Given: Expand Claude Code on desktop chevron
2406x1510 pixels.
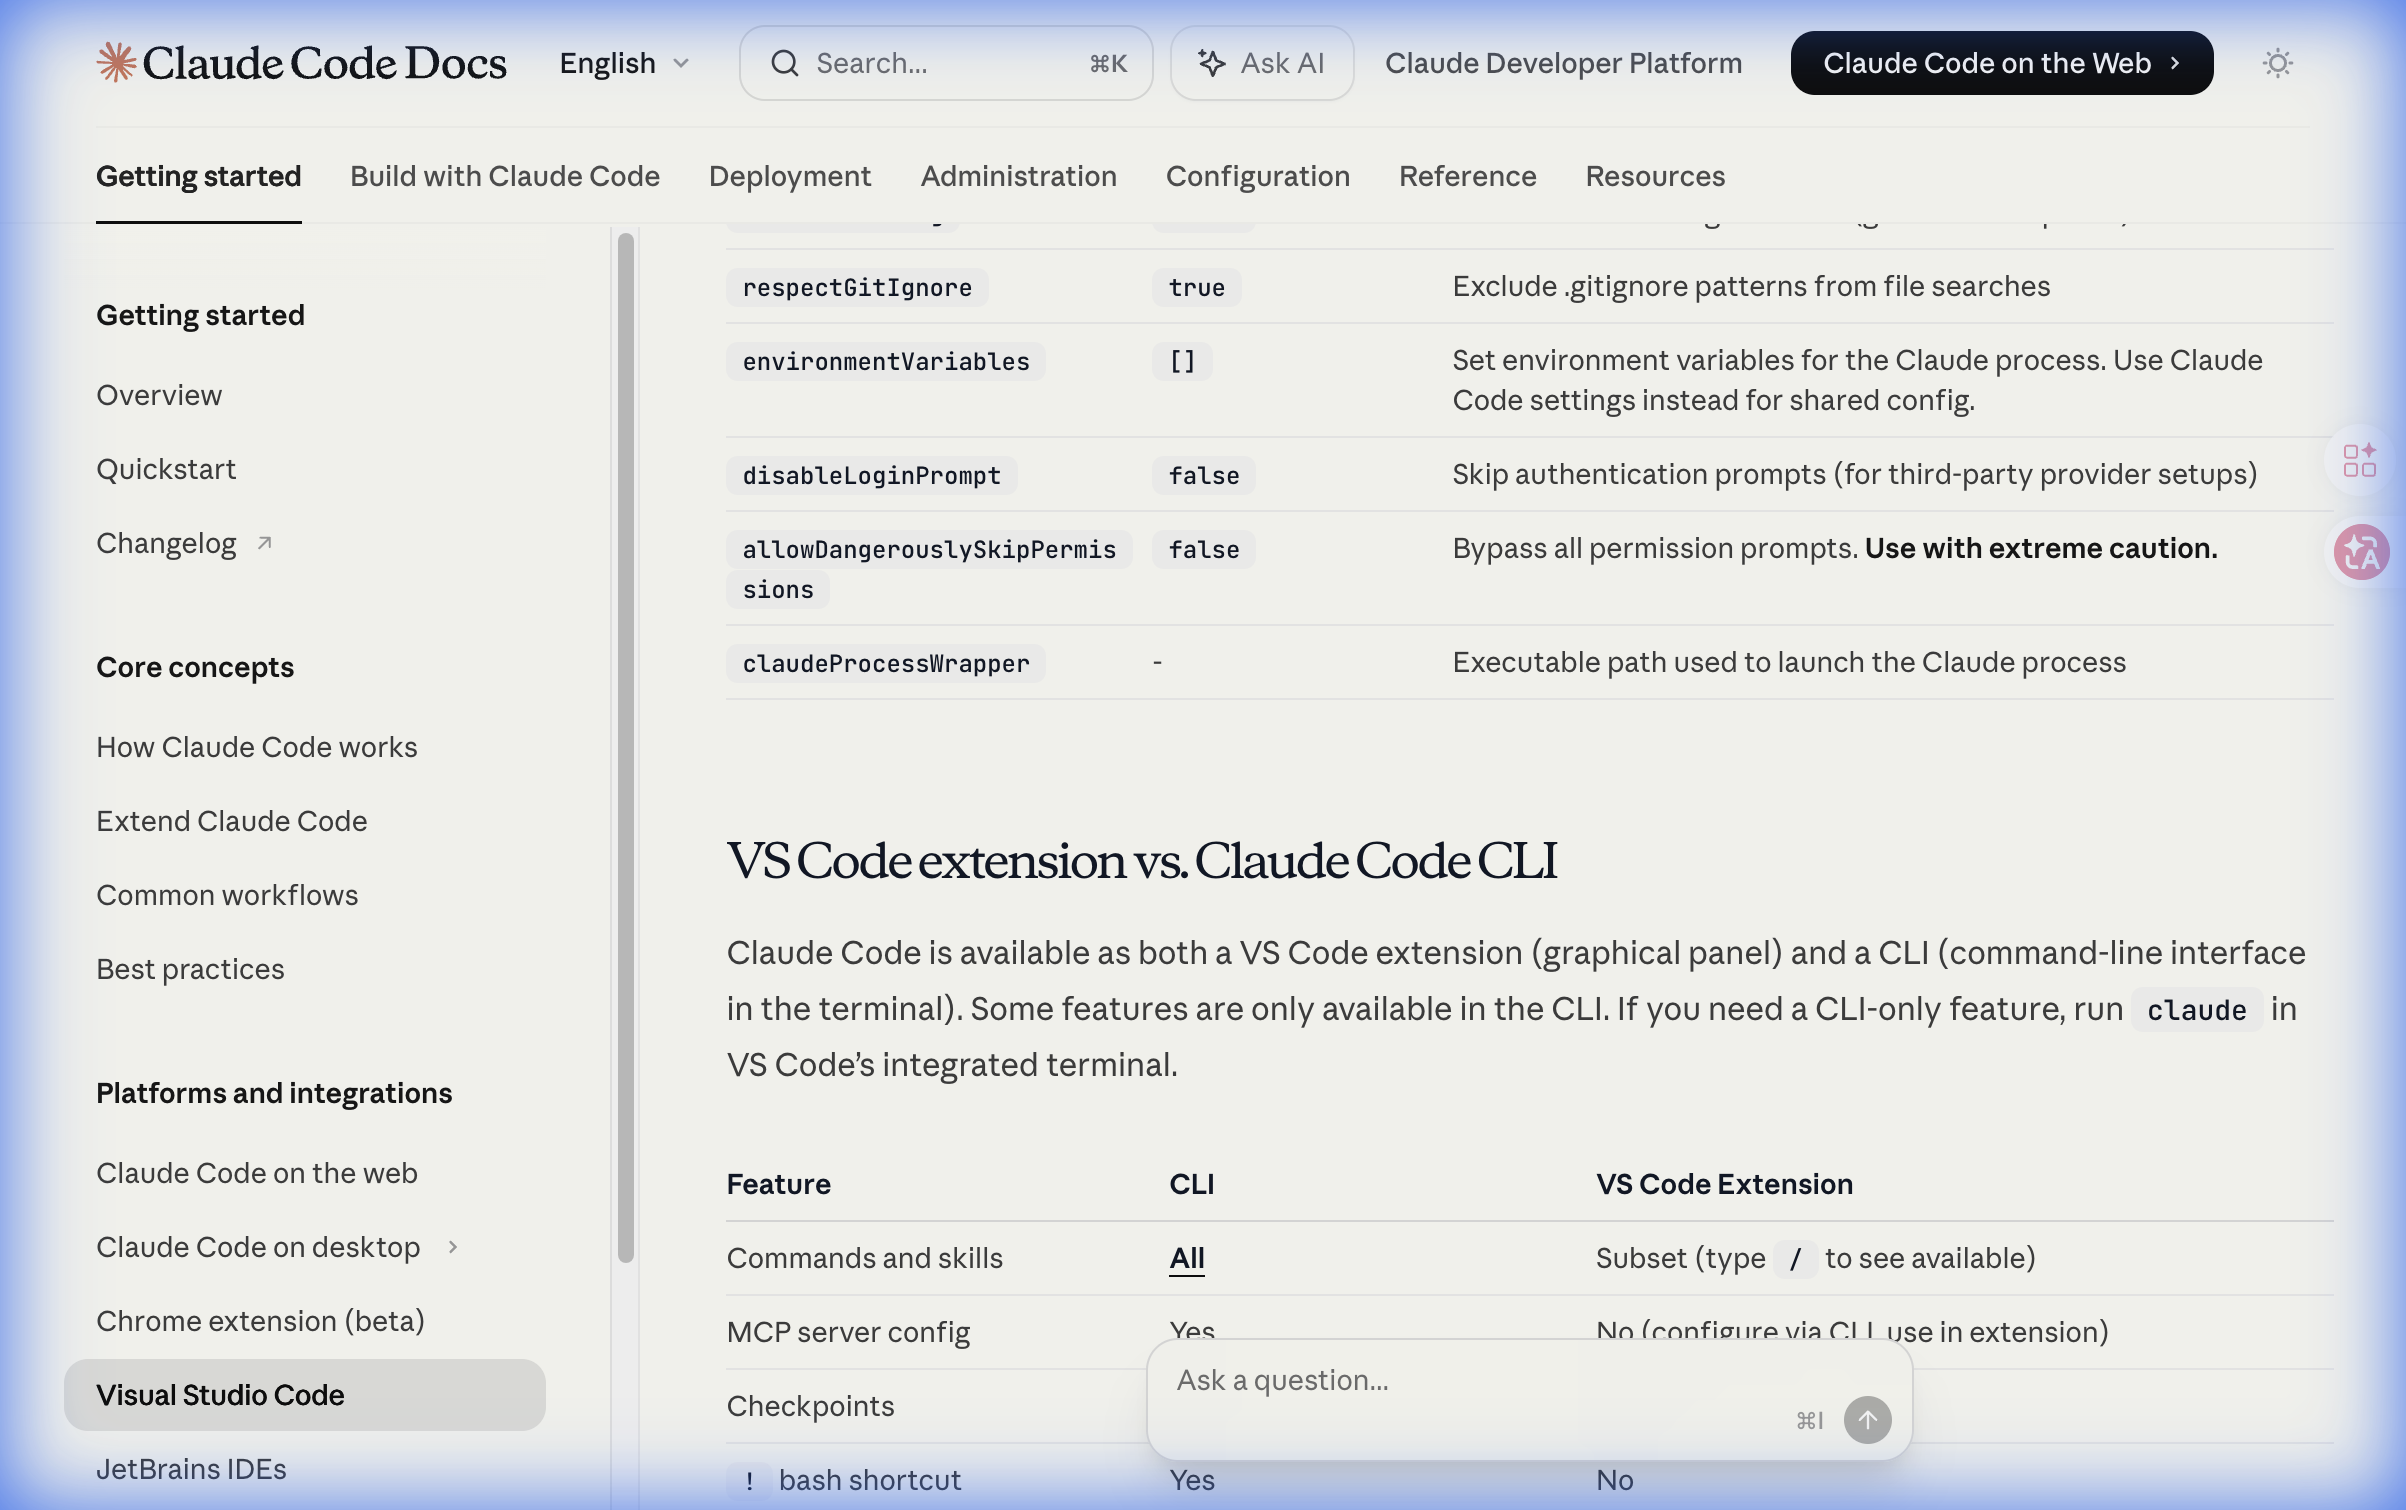Looking at the screenshot, I should (453, 1247).
